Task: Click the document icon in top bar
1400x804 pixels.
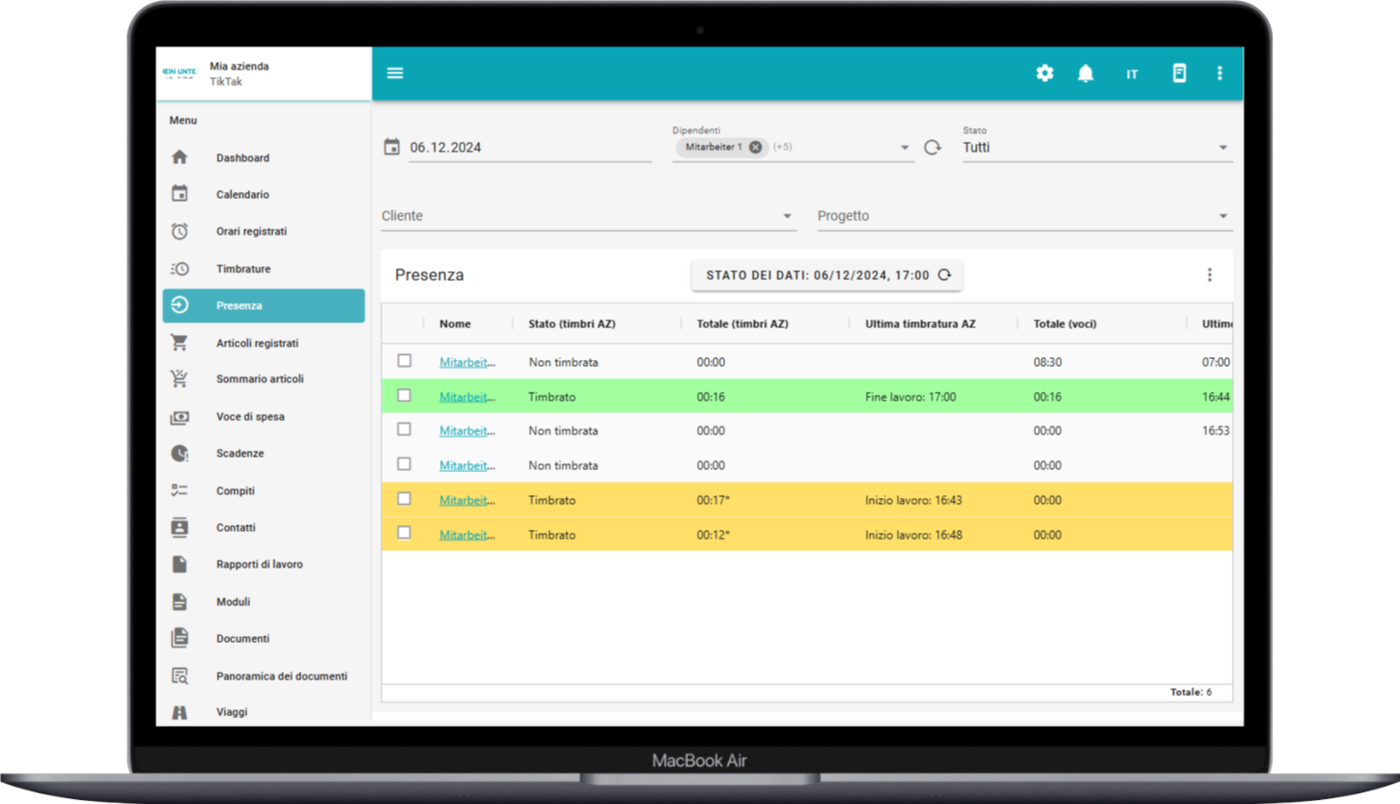Action: click(1179, 73)
